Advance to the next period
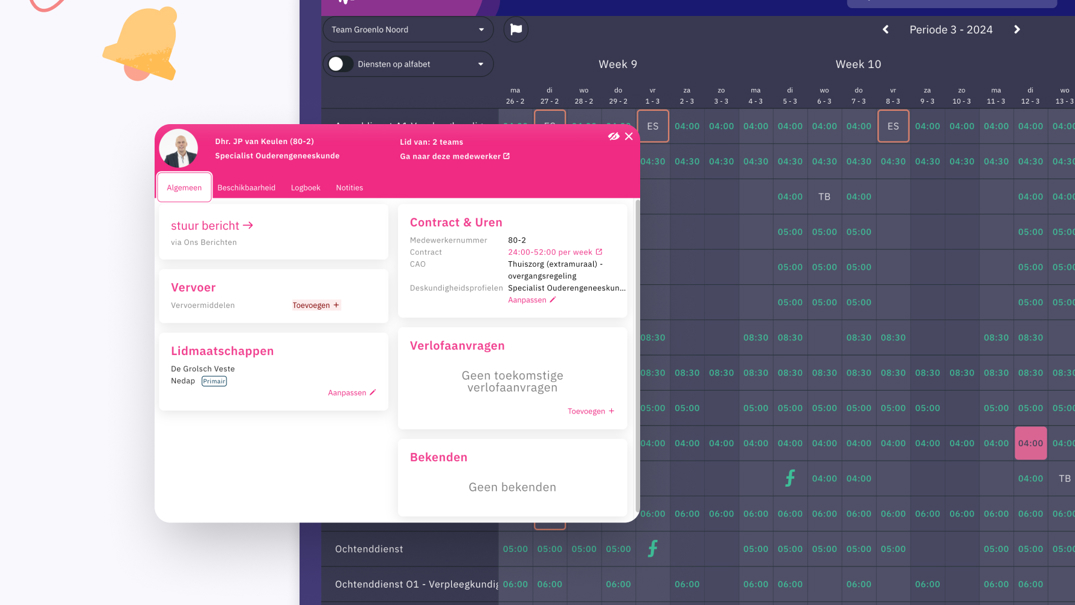 1017,30
